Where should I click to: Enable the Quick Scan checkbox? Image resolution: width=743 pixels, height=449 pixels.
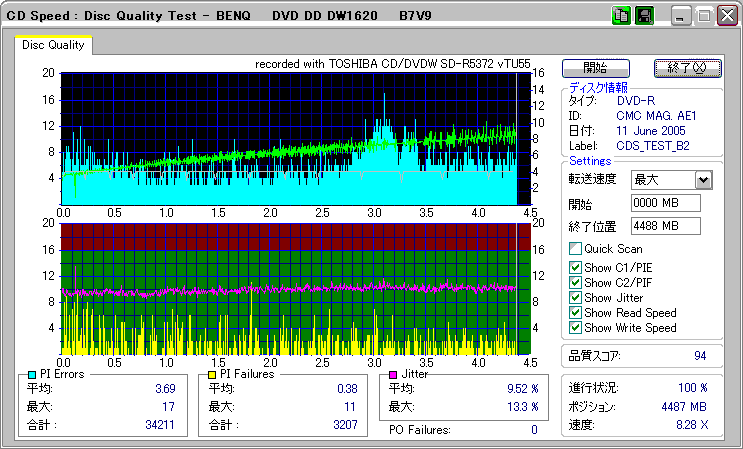[x=575, y=249]
